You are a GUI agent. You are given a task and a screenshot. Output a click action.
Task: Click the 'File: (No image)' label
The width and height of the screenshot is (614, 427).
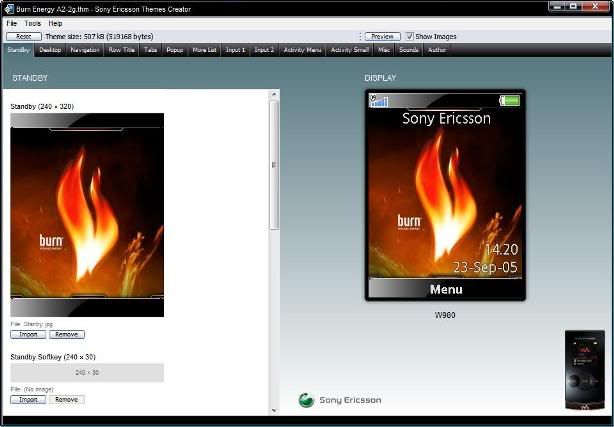32,389
